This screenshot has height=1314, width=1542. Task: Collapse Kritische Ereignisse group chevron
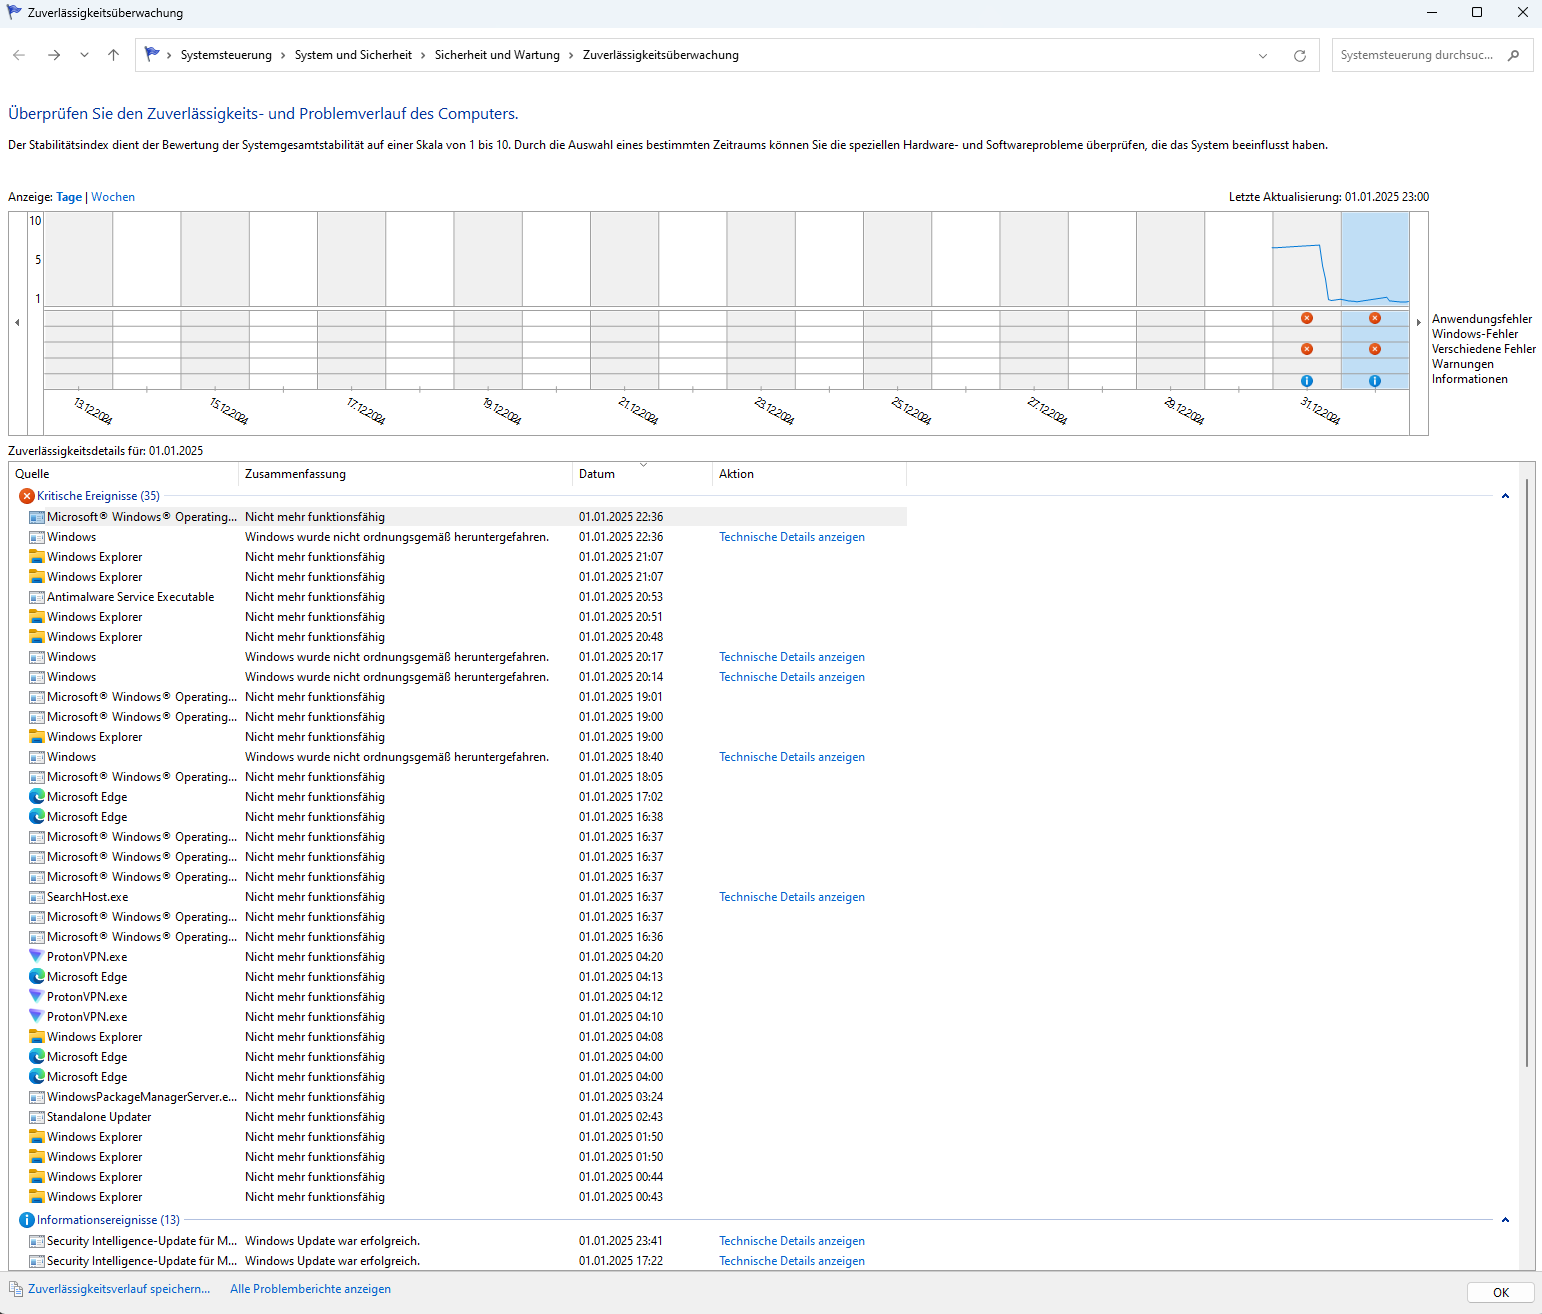pos(1505,496)
